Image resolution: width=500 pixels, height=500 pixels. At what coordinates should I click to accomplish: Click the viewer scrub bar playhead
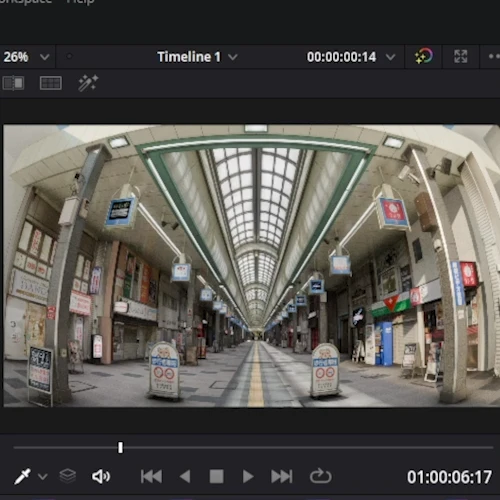120,447
